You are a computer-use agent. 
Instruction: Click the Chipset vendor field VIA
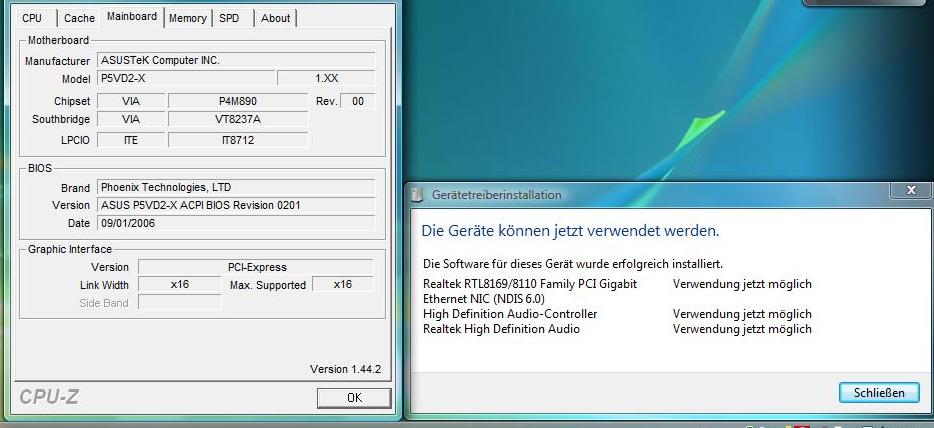pos(131,101)
